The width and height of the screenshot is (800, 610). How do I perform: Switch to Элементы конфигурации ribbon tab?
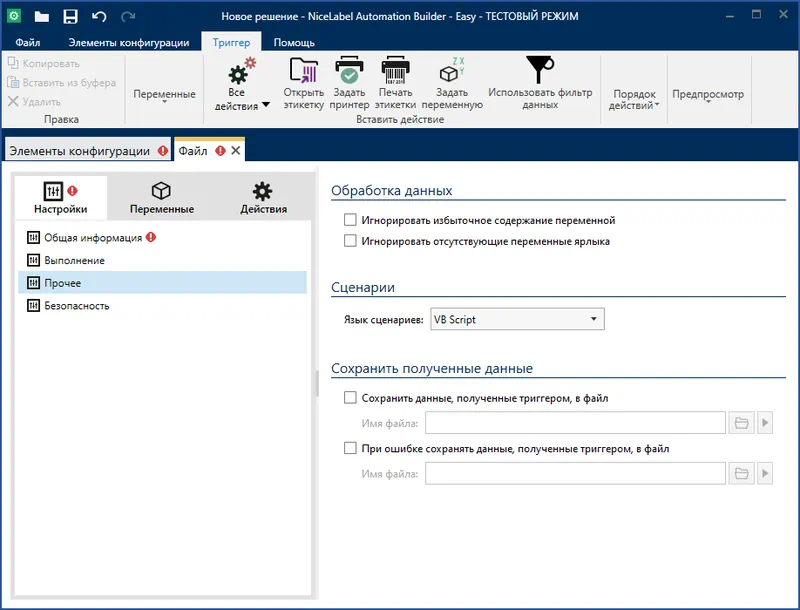coord(129,42)
